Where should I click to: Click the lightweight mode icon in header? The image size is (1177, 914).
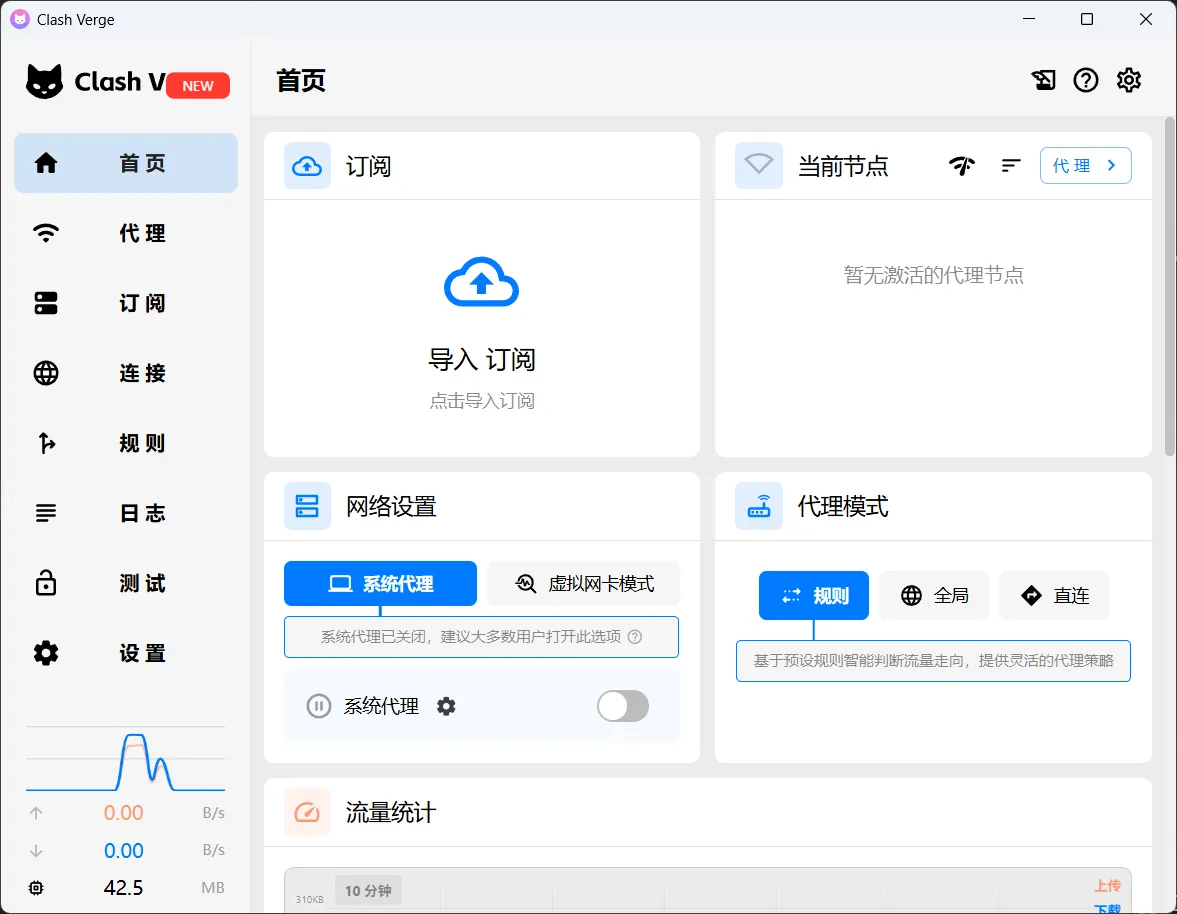tap(1043, 80)
